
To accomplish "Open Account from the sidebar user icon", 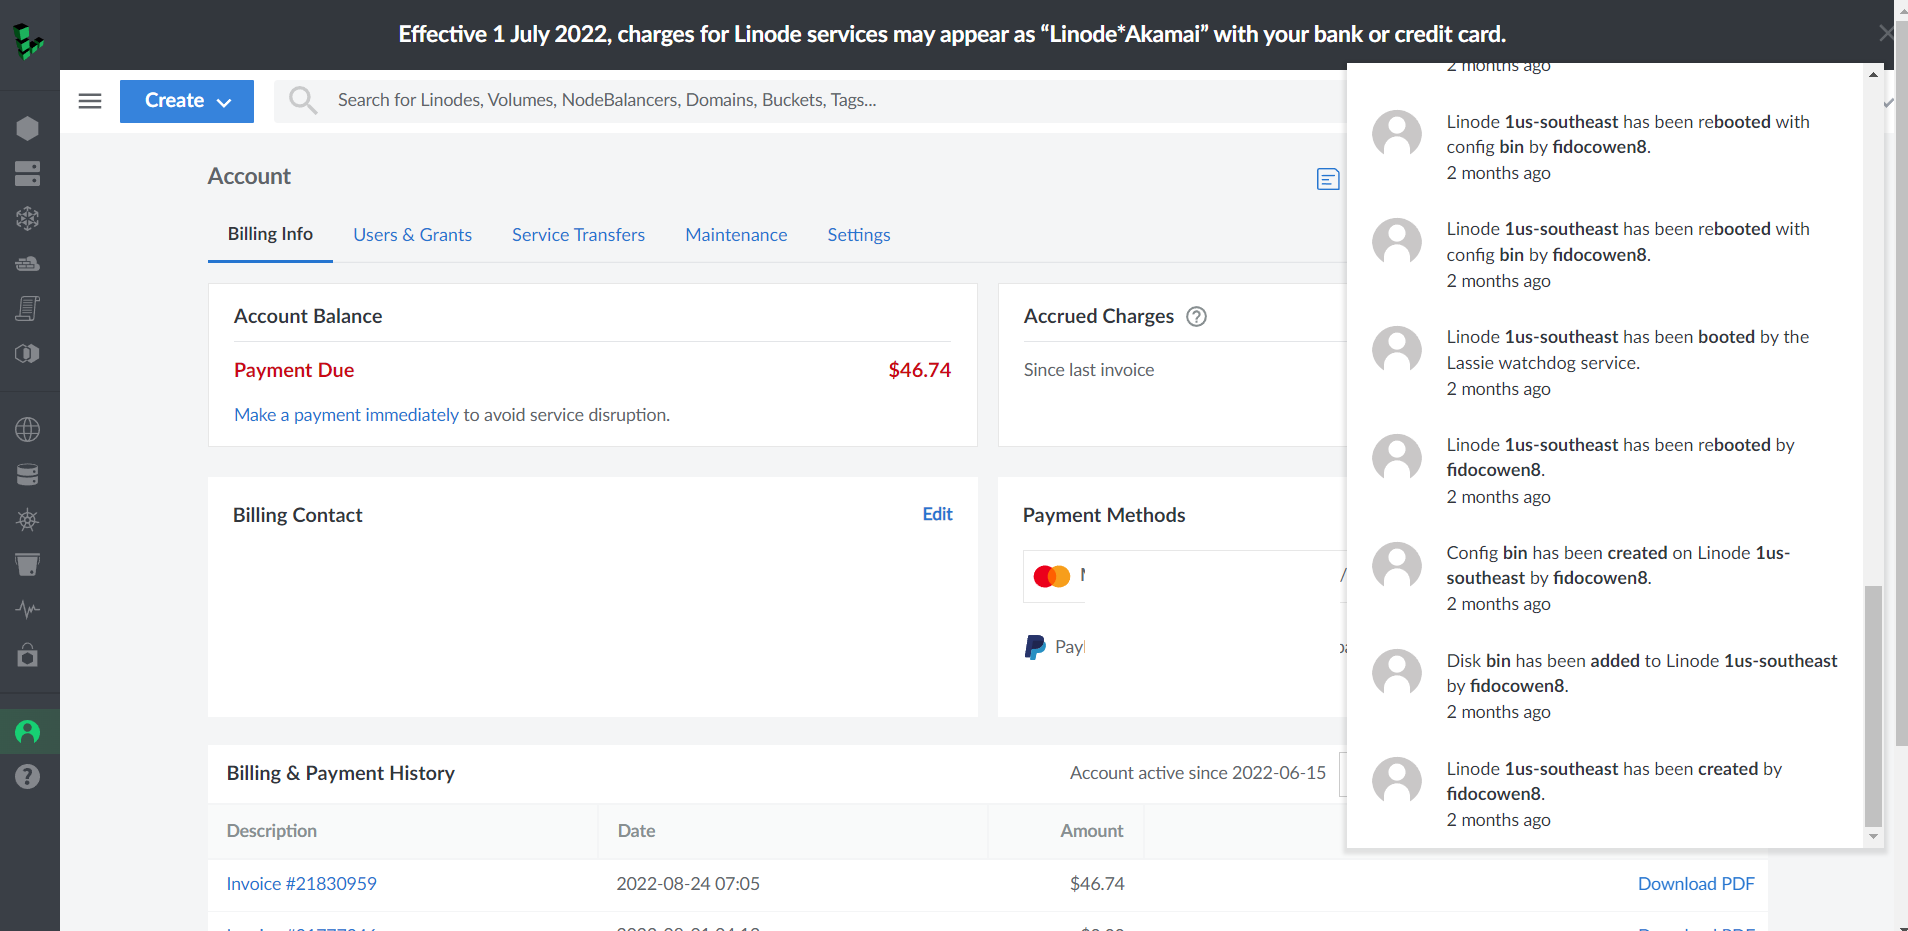I will [28, 732].
